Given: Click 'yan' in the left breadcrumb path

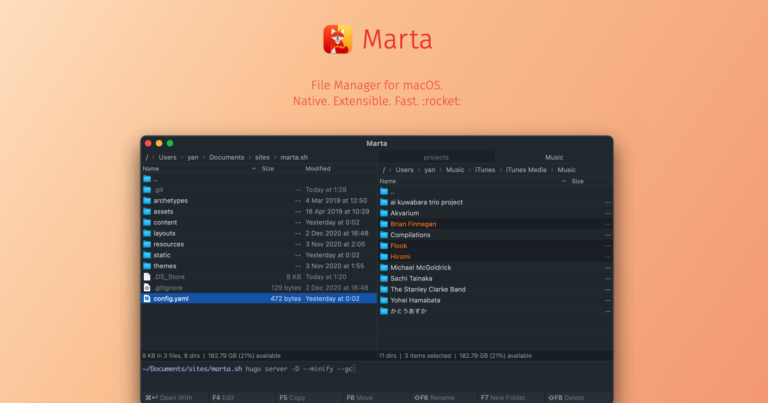Looking at the screenshot, I should coord(192,157).
